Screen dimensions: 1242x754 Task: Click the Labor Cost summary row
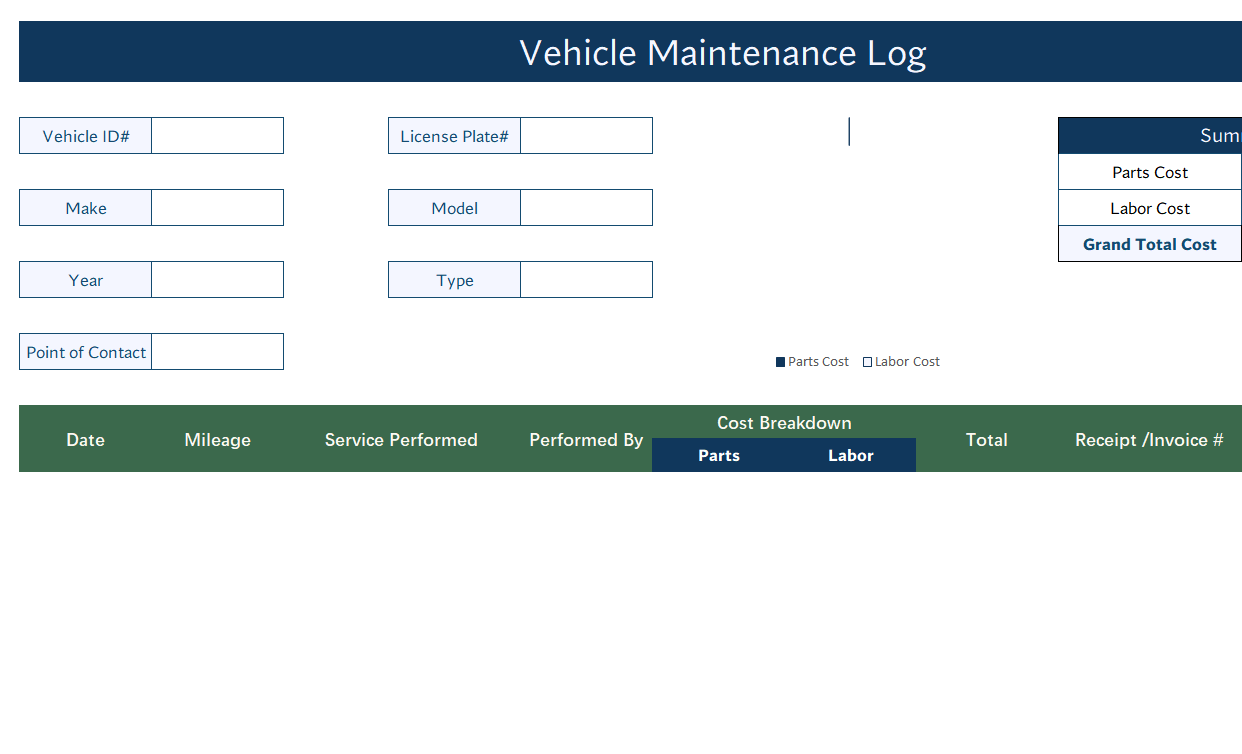click(x=1150, y=208)
